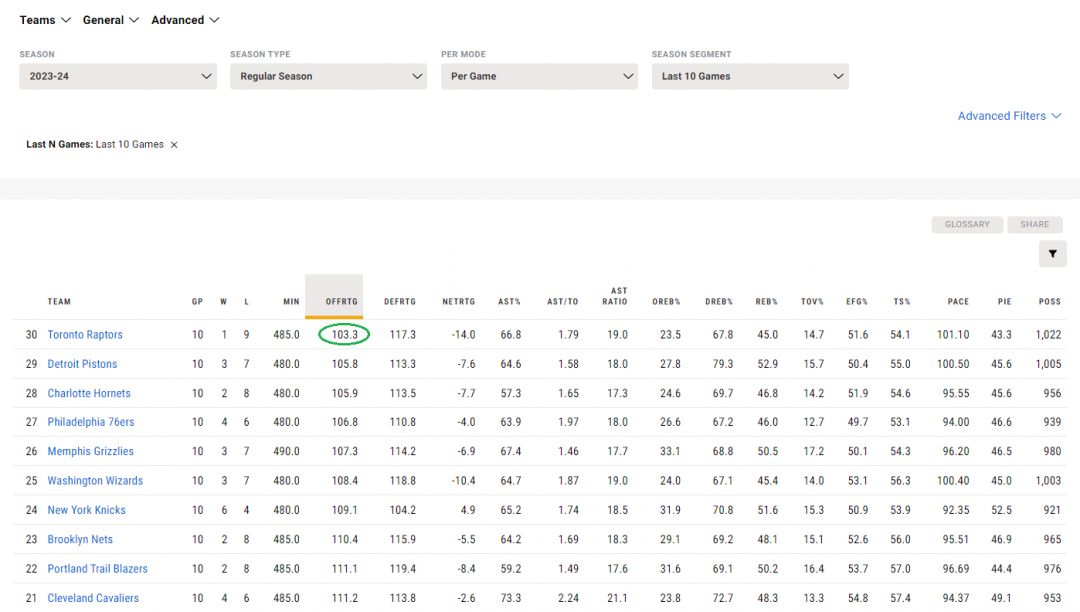Remove the Last 10 Games filter chip

(174, 145)
